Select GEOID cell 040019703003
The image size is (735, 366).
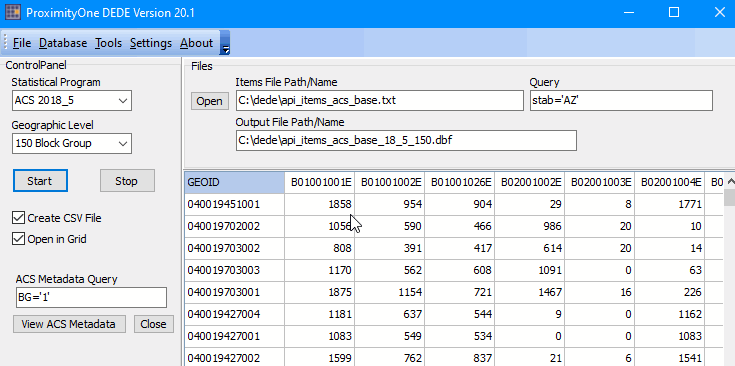tap(234, 270)
